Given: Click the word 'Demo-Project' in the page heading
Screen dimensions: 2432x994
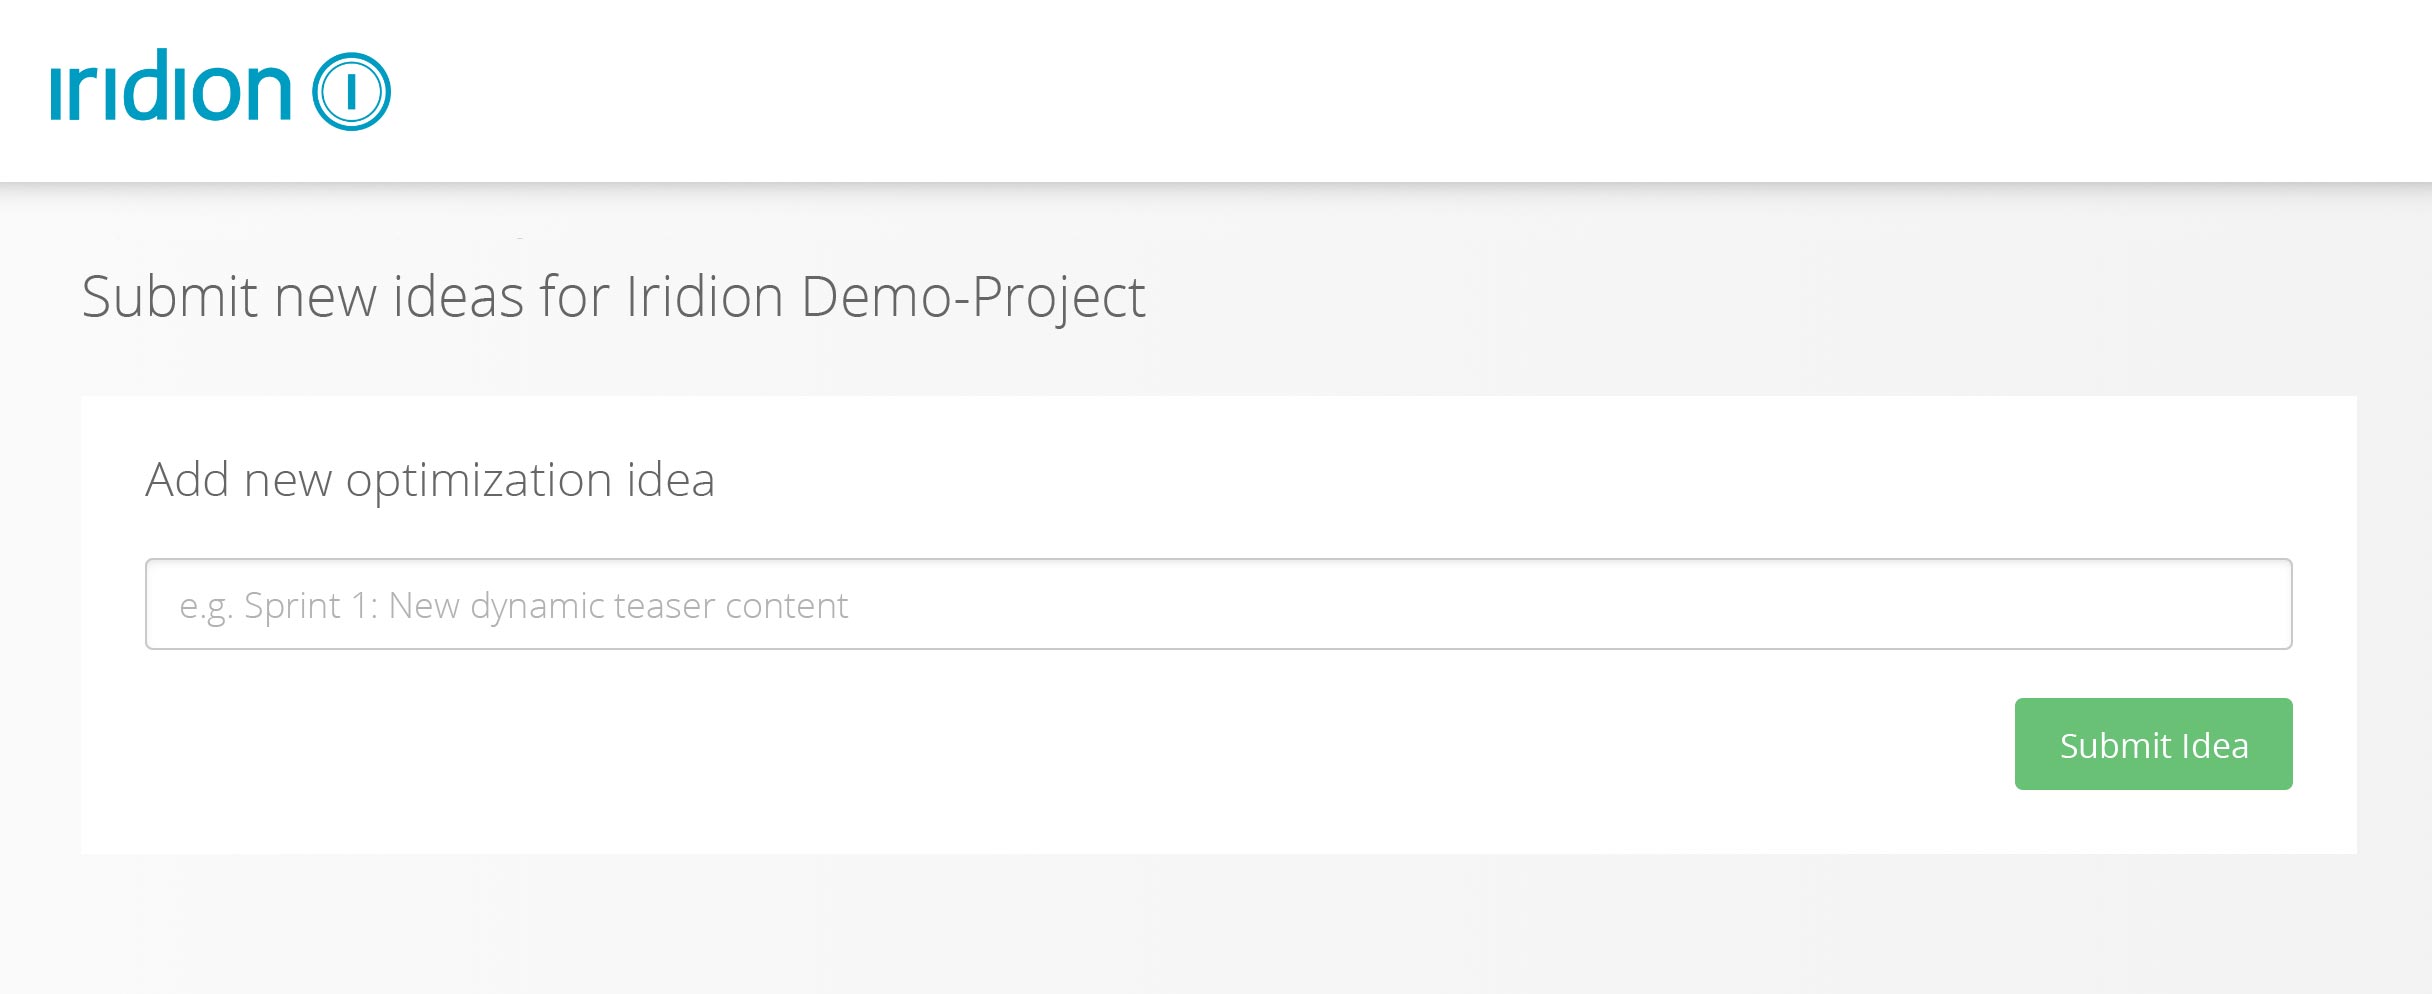Looking at the screenshot, I should click(973, 297).
